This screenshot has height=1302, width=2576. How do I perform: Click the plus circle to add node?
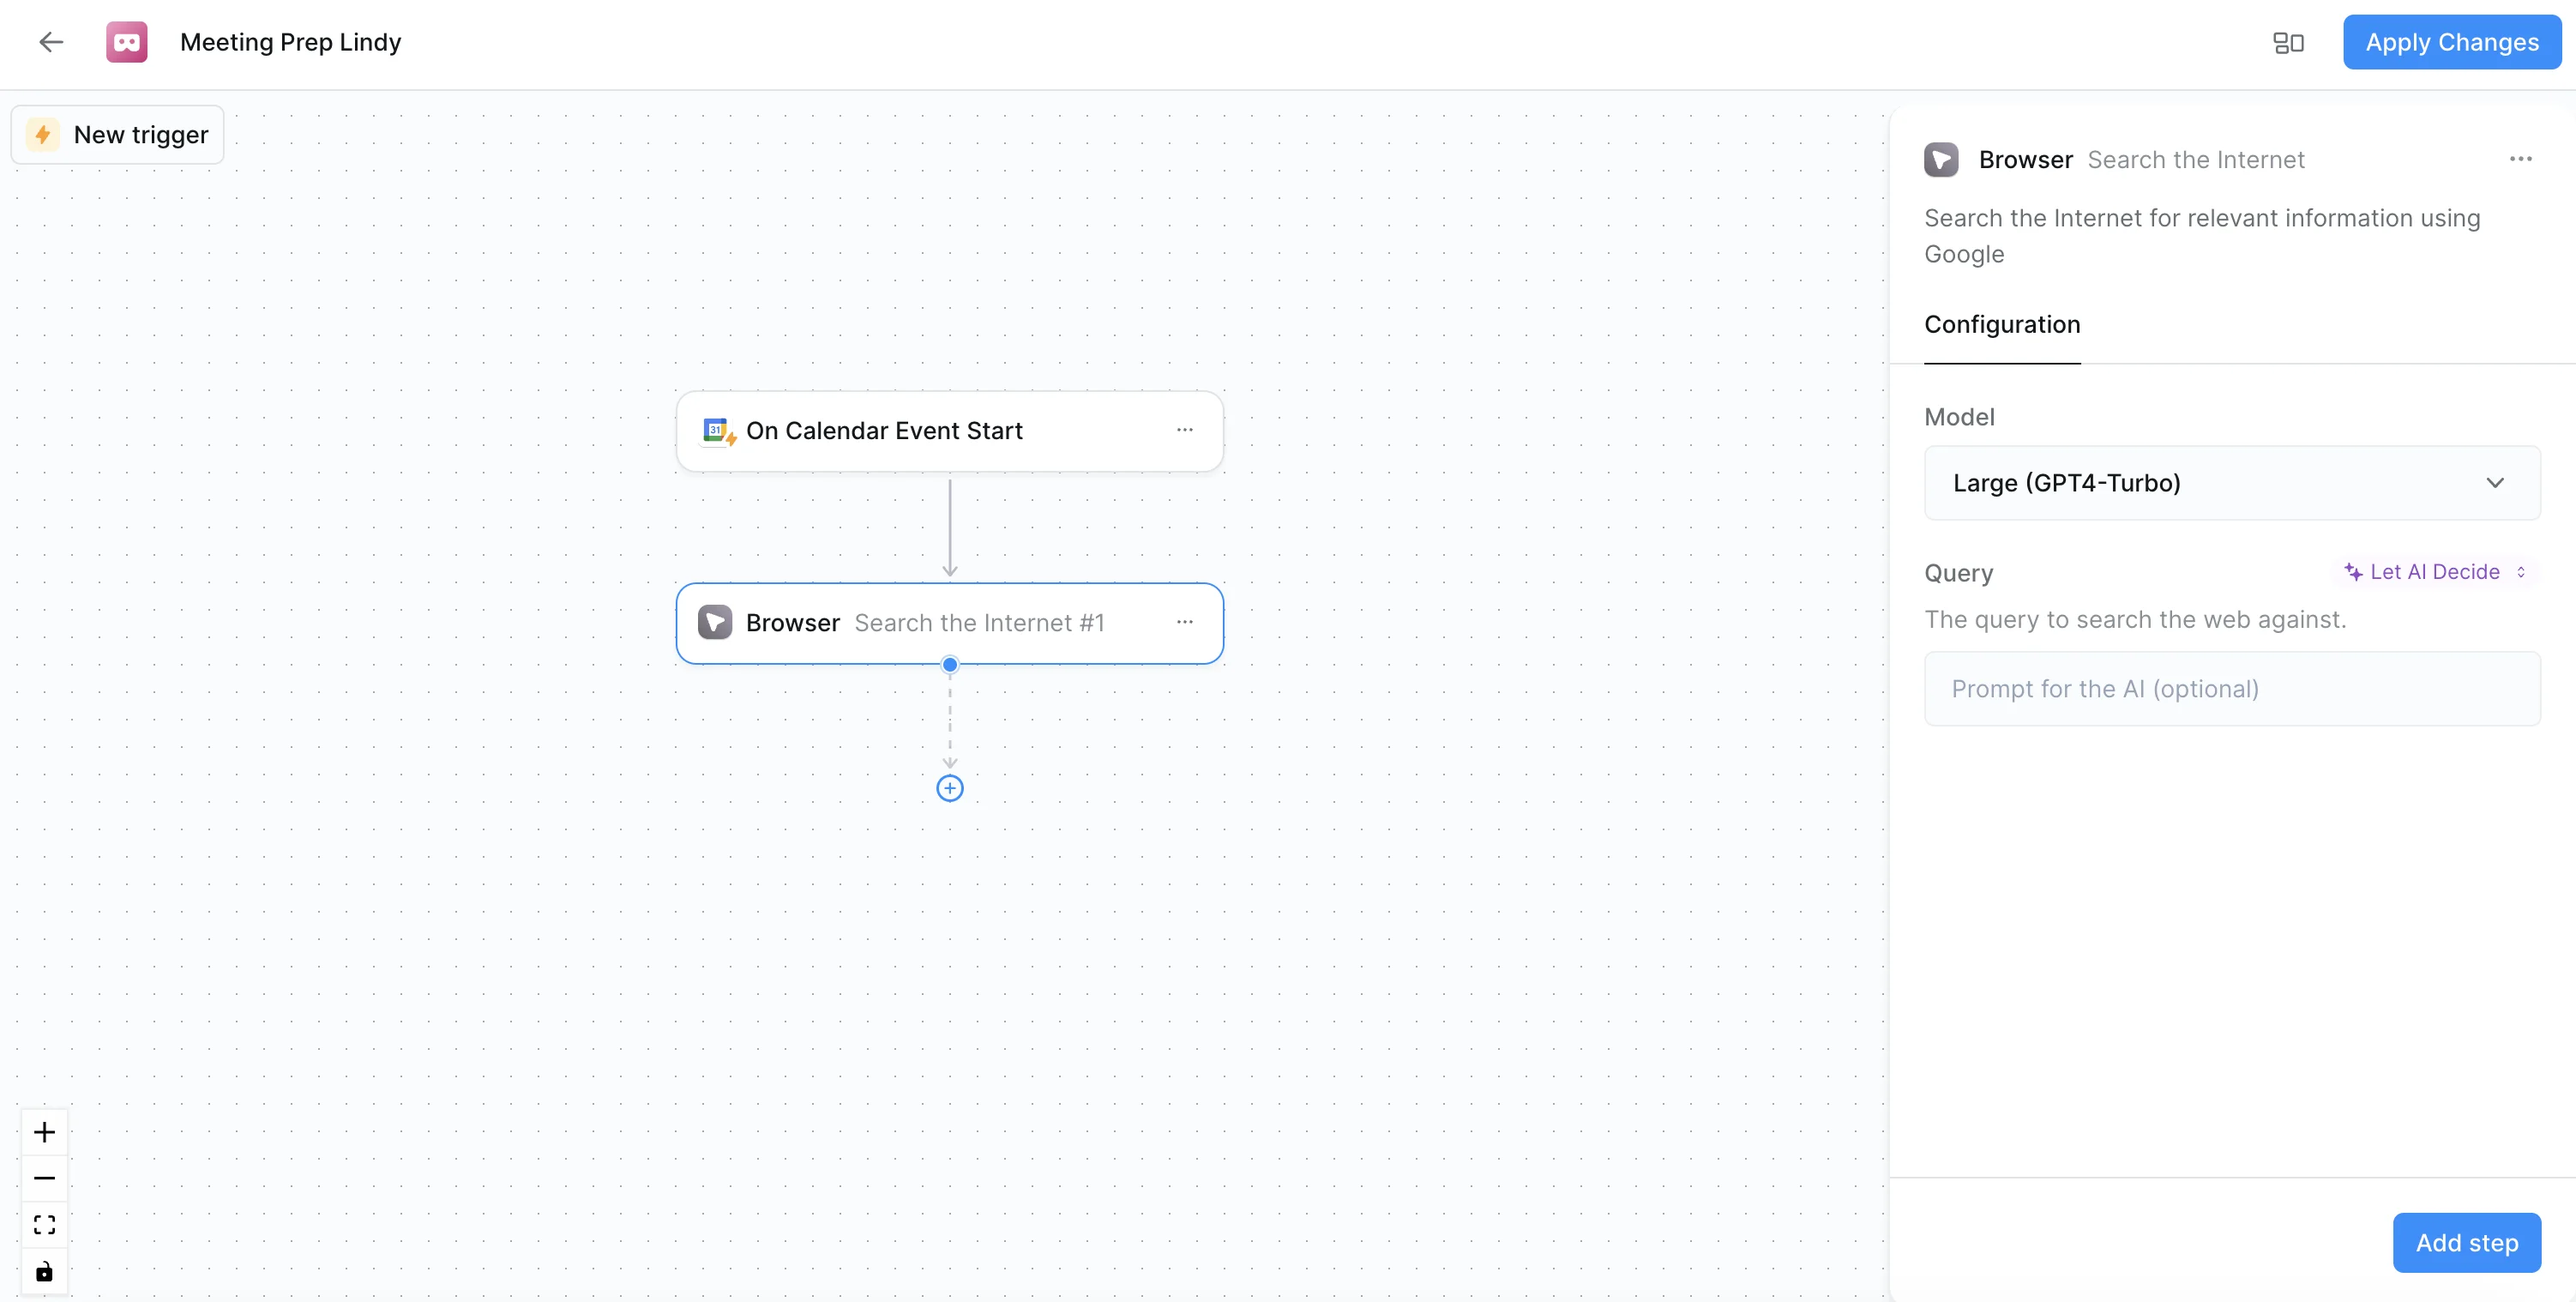tap(949, 788)
